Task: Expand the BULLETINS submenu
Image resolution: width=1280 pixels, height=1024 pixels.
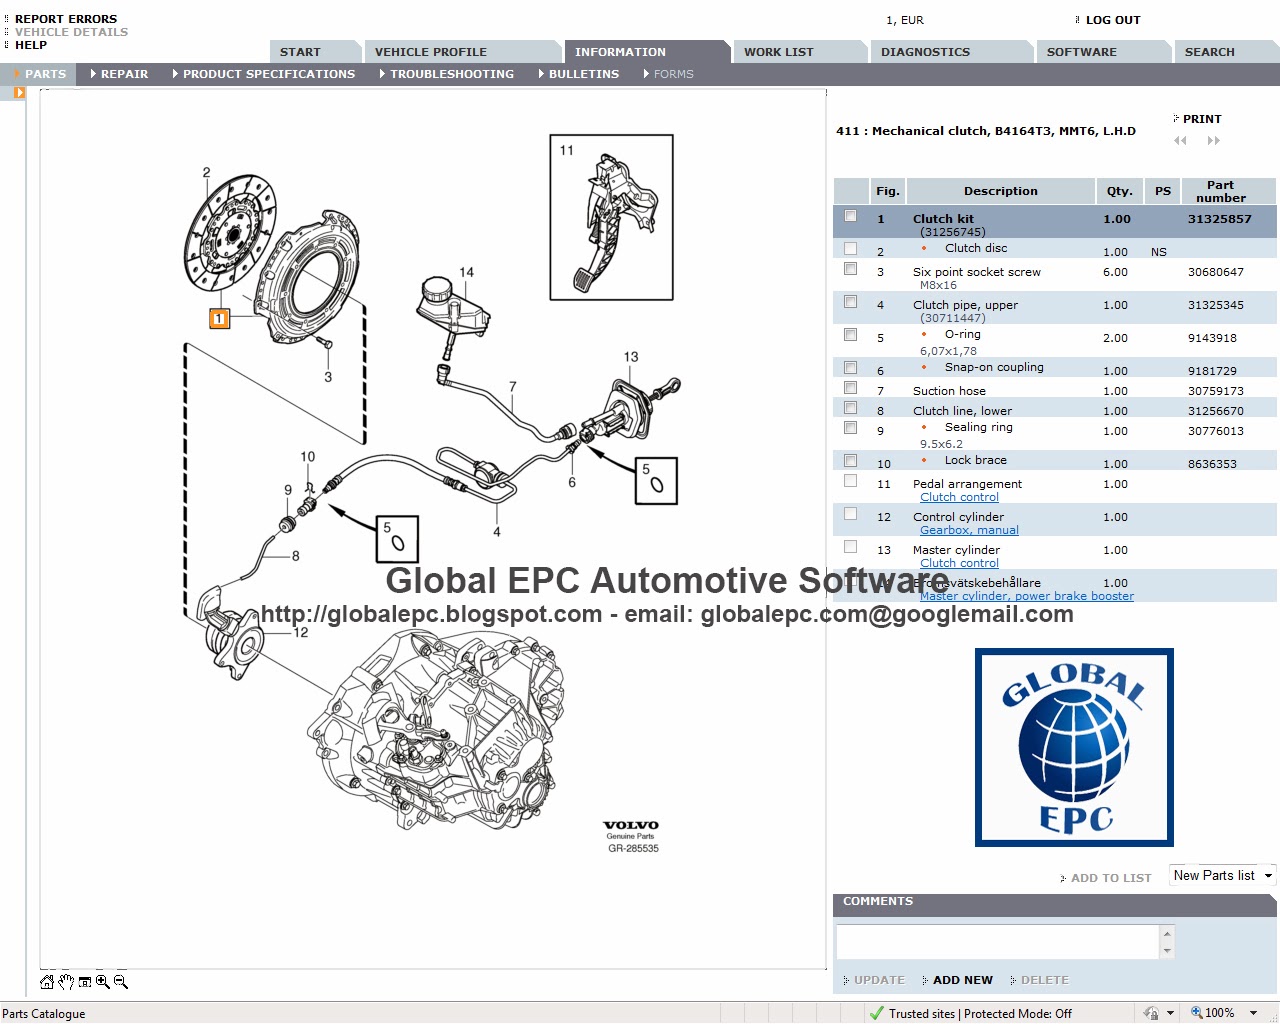Action: tap(578, 74)
